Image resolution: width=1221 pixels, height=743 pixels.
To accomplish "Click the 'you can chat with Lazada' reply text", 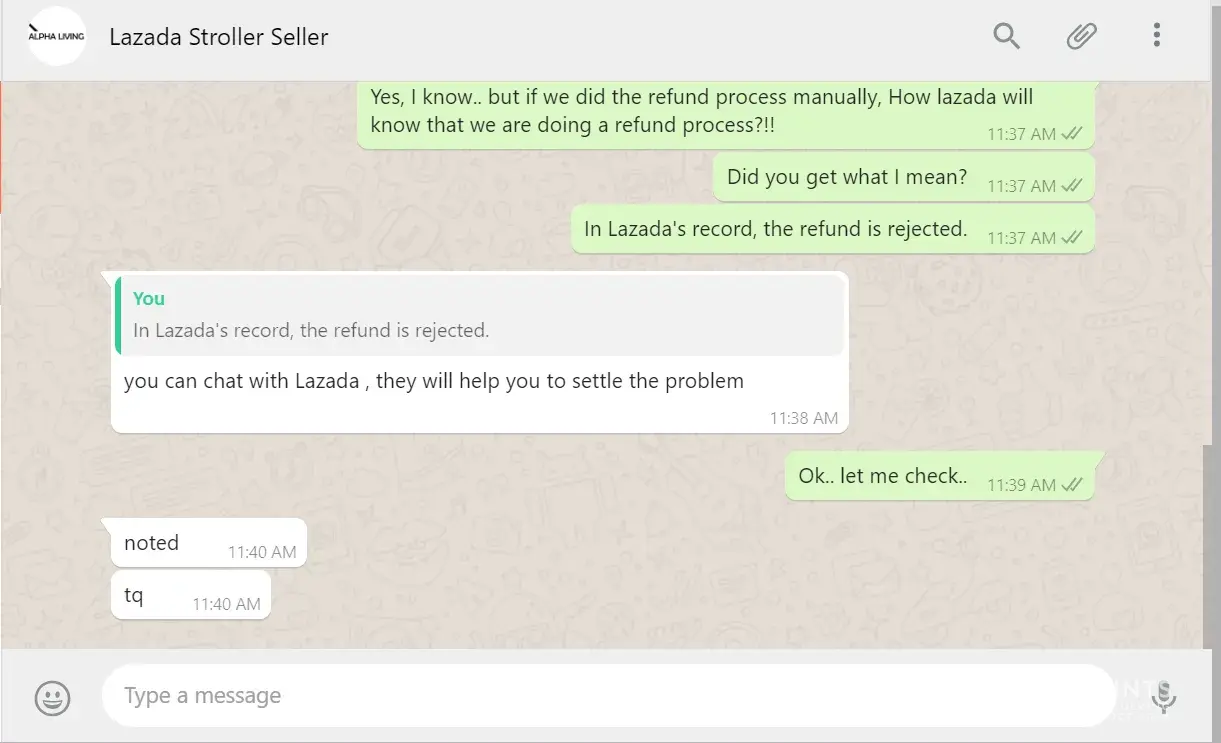I will pyautogui.click(x=433, y=381).
